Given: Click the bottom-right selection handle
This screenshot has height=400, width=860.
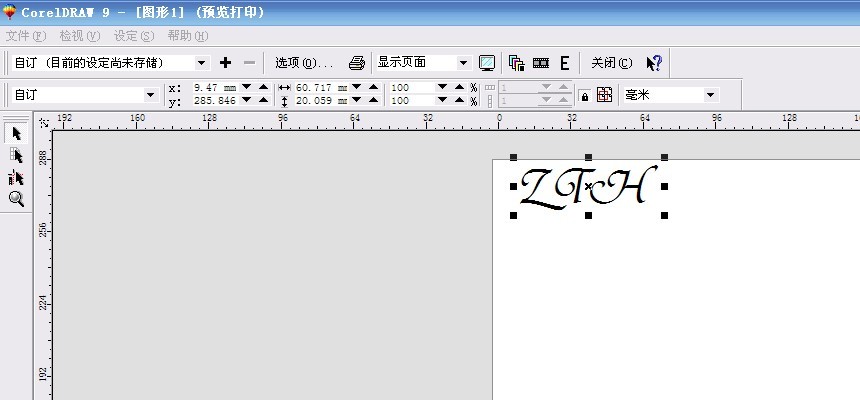Looking at the screenshot, I should tap(664, 216).
